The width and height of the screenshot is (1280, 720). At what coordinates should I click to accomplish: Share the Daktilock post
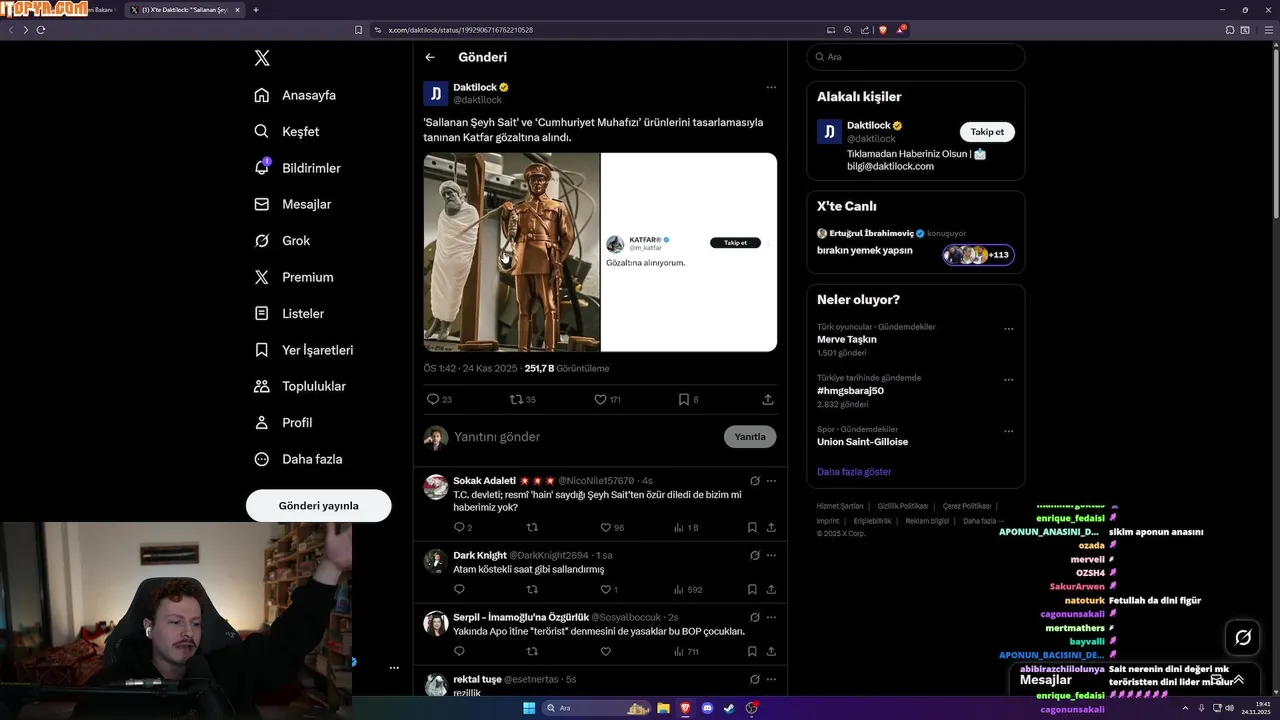pyautogui.click(x=768, y=399)
